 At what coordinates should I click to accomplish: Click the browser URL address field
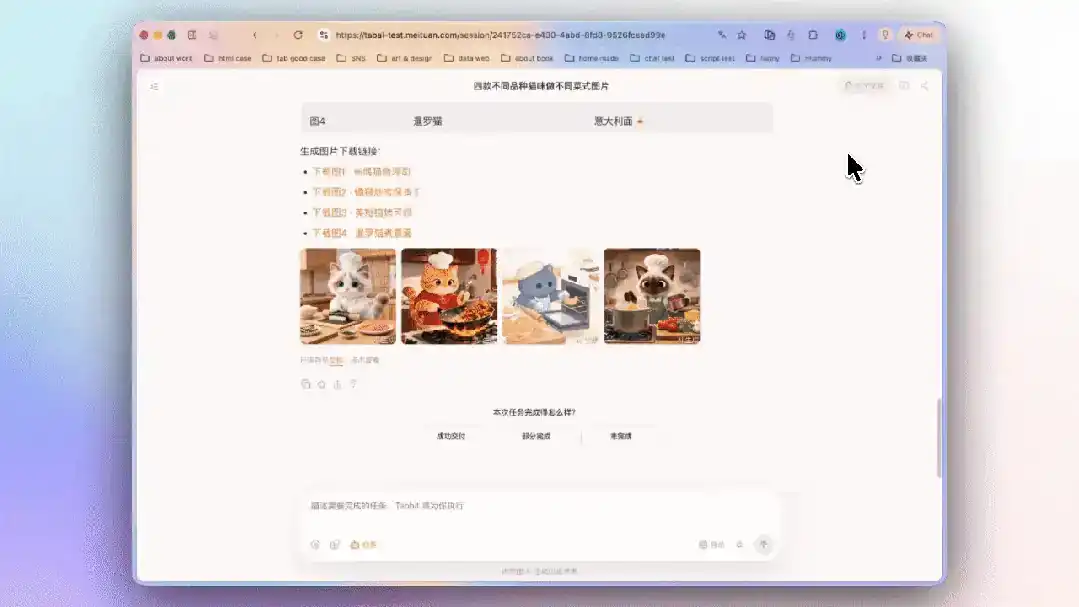click(x=500, y=35)
